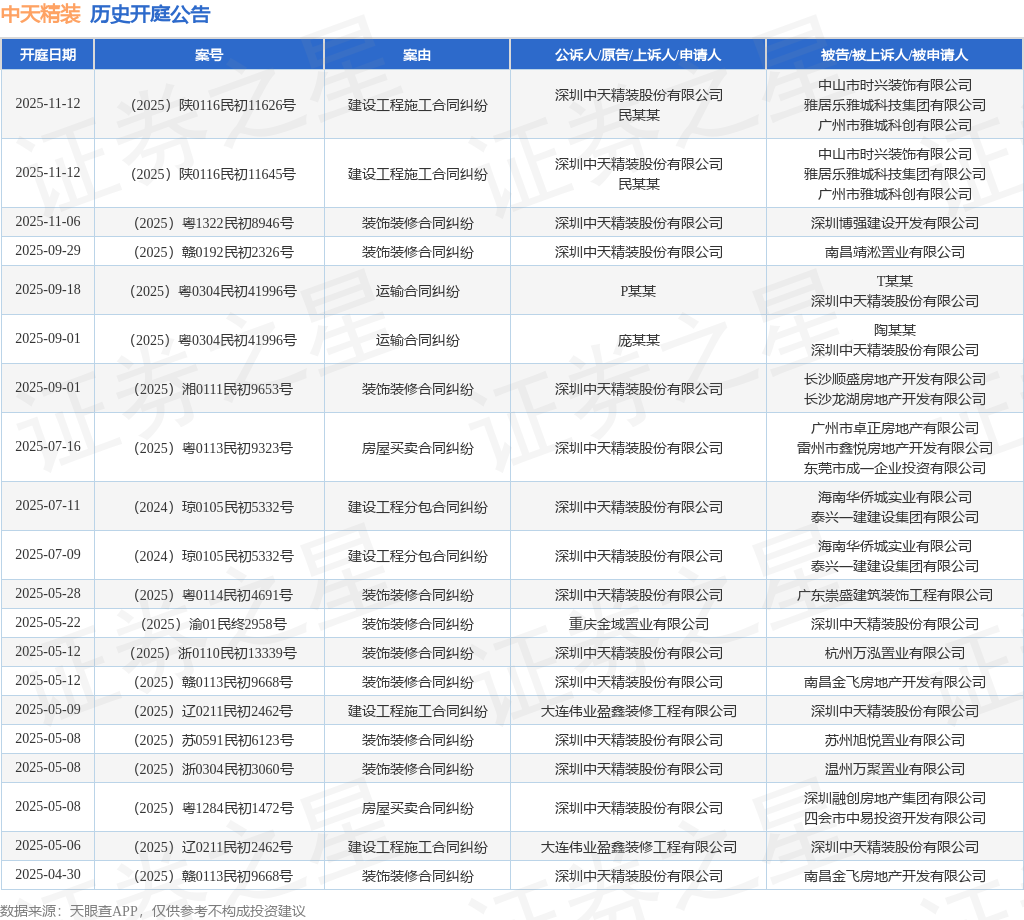The height and width of the screenshot is (920, 1024).
Task: Click the 历史开庭公告 heading
Action: [x=150, y=14]
